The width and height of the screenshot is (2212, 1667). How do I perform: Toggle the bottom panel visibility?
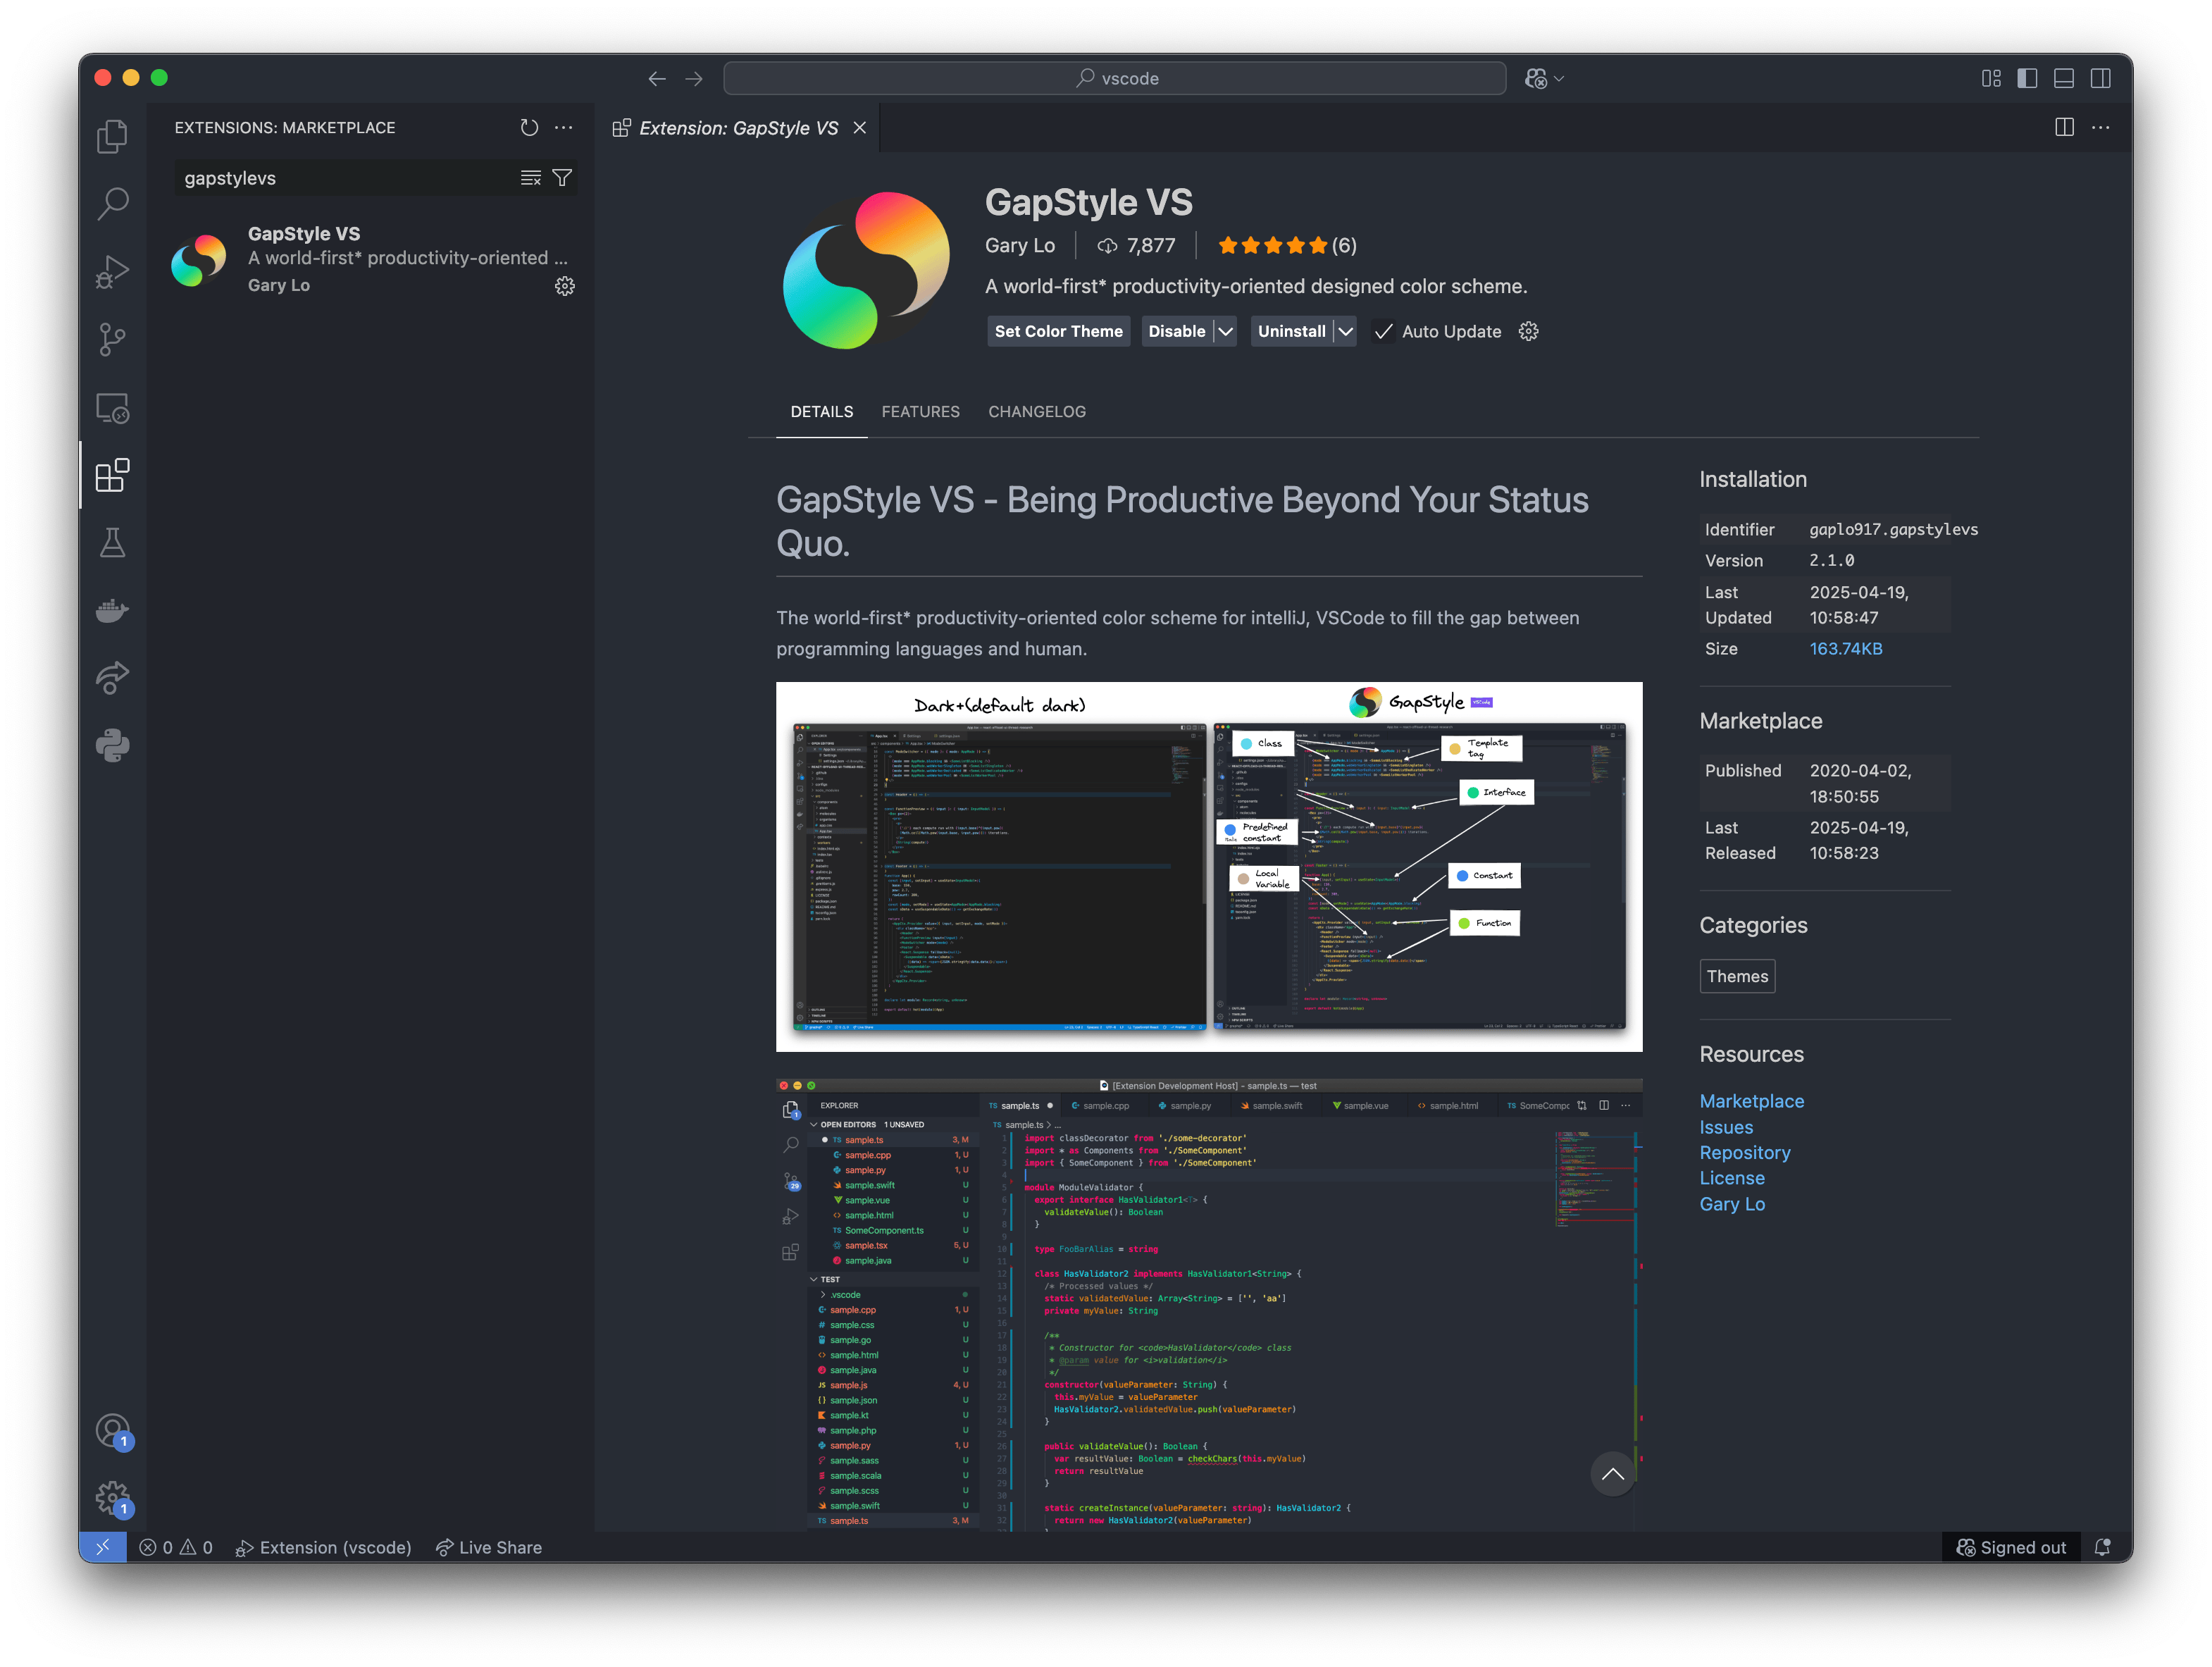pyautogui.click(x=2063, y=79)
